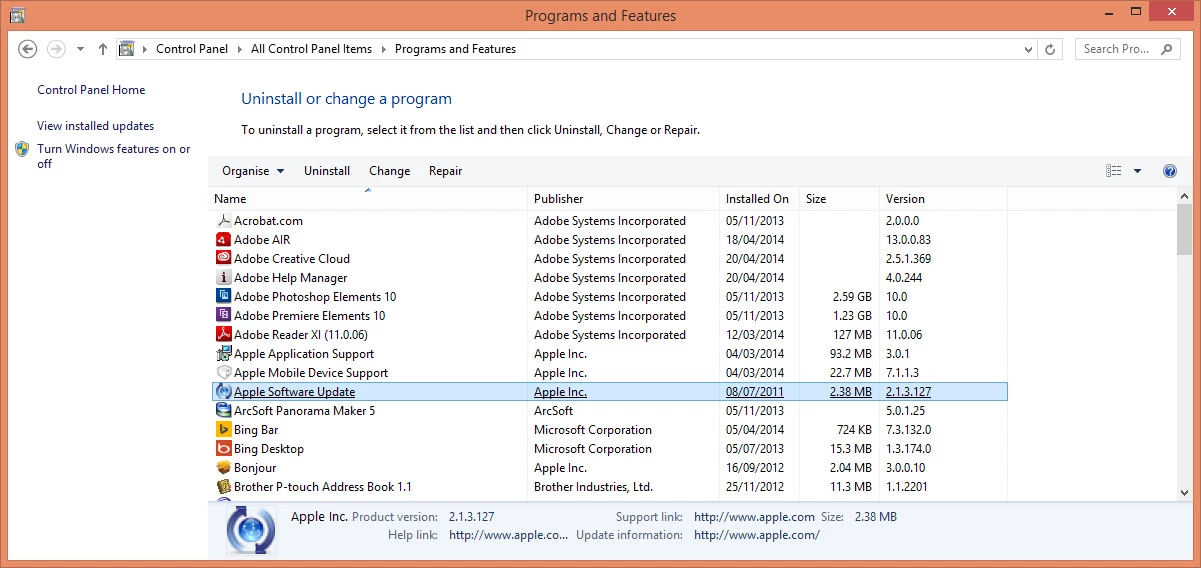The width and height of the screenshot is (1201, 568).
Task: Click the 16/09/2012 installed date cell
Action: tap(756, 468)
